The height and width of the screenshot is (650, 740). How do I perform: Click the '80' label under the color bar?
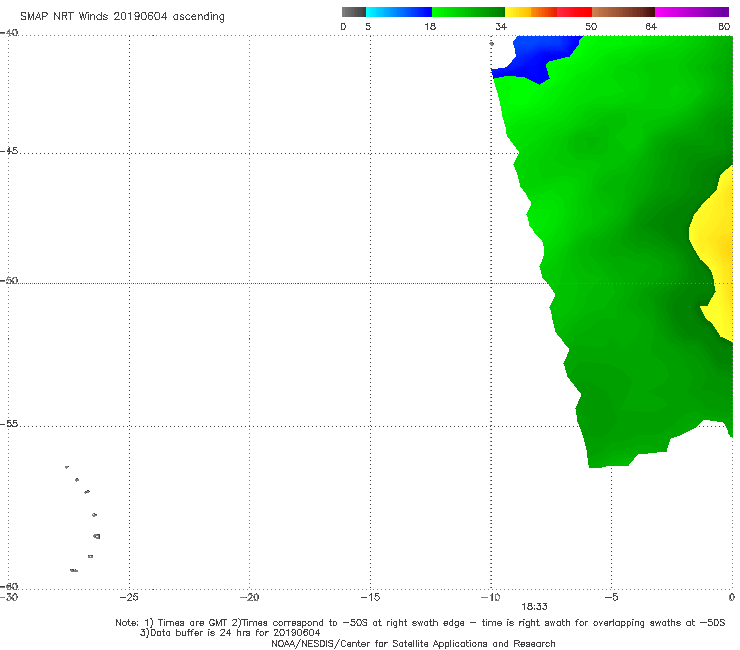tap(724, 27)
